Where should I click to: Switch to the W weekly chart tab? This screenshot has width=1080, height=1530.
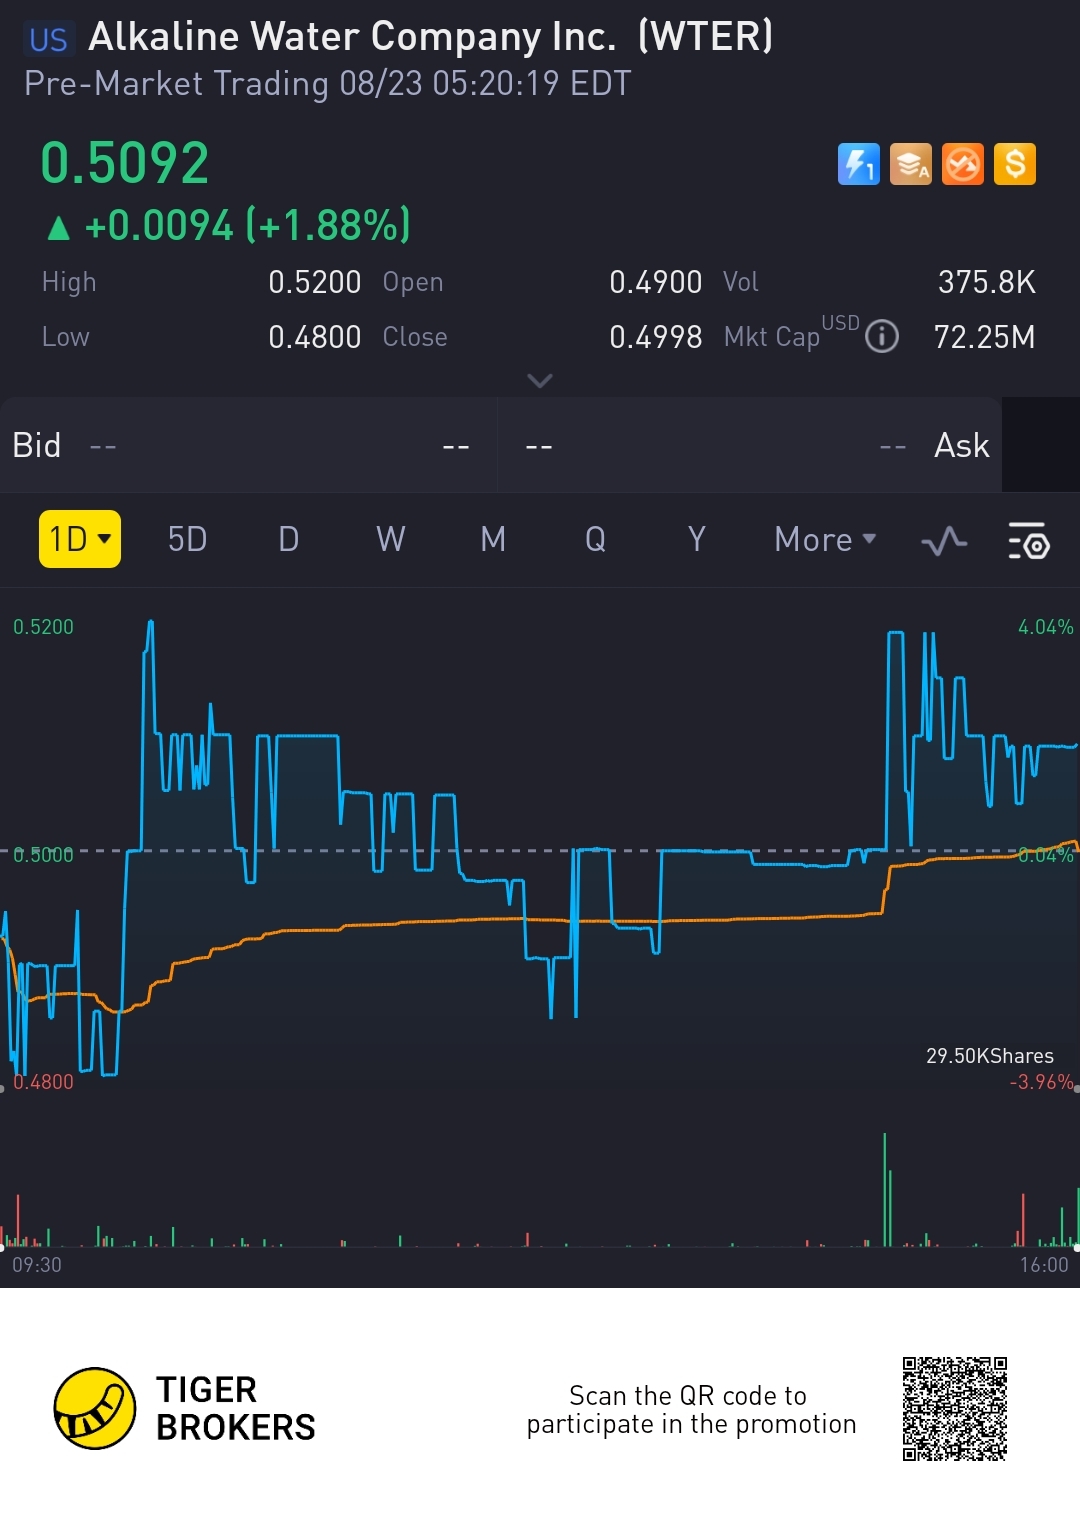point(391,540)
